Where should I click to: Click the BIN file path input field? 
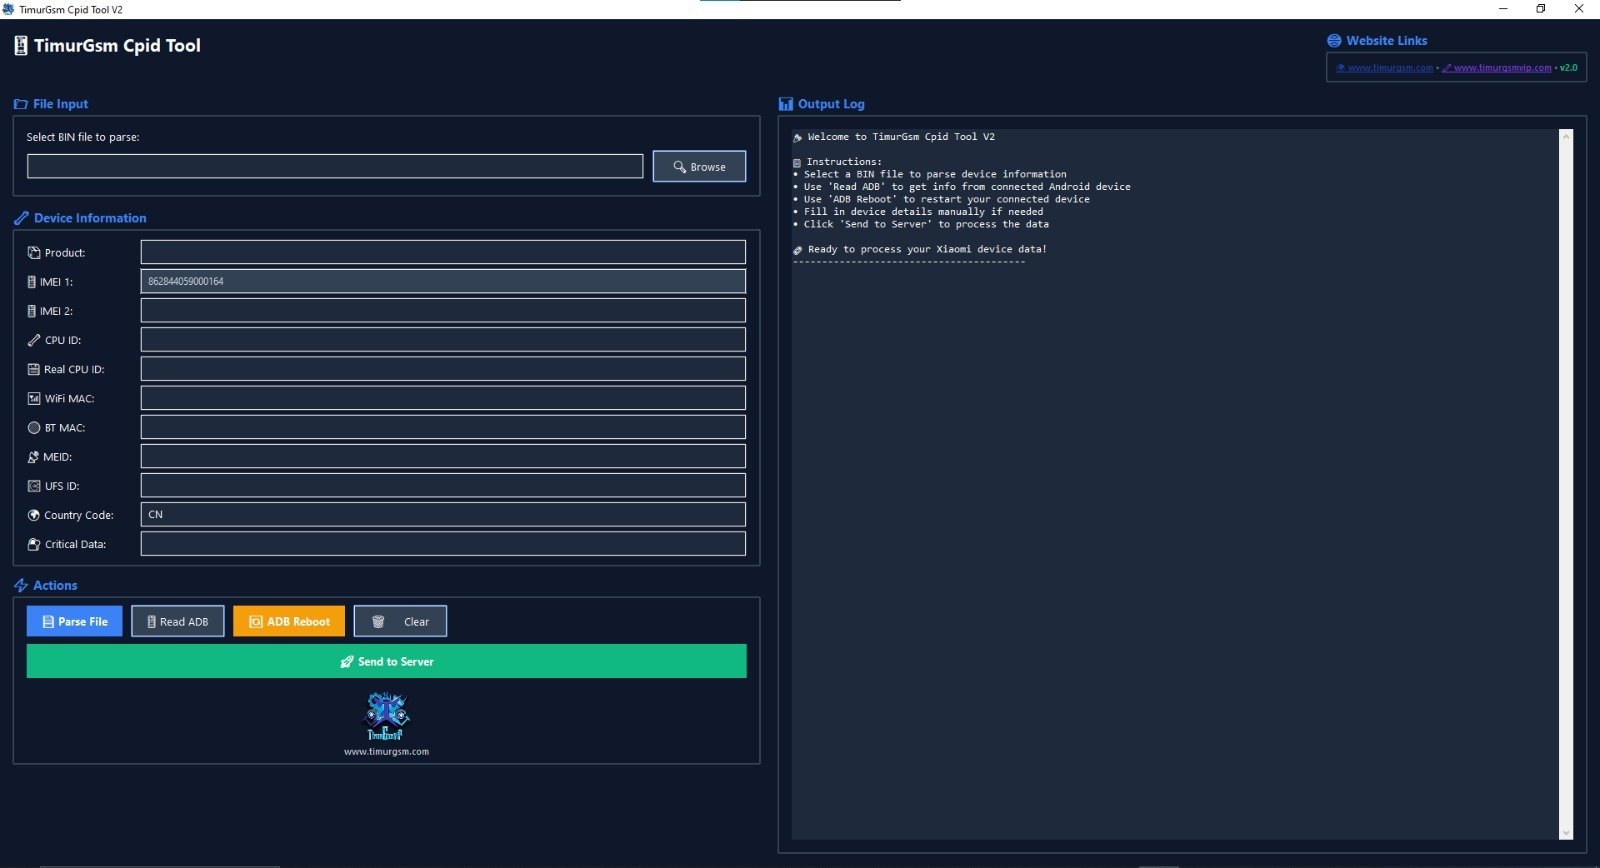pos(335,166)
